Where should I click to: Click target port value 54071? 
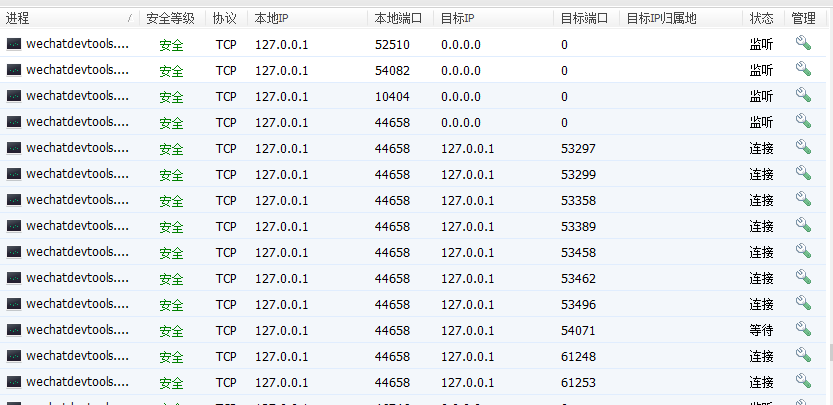click(578, 331)
